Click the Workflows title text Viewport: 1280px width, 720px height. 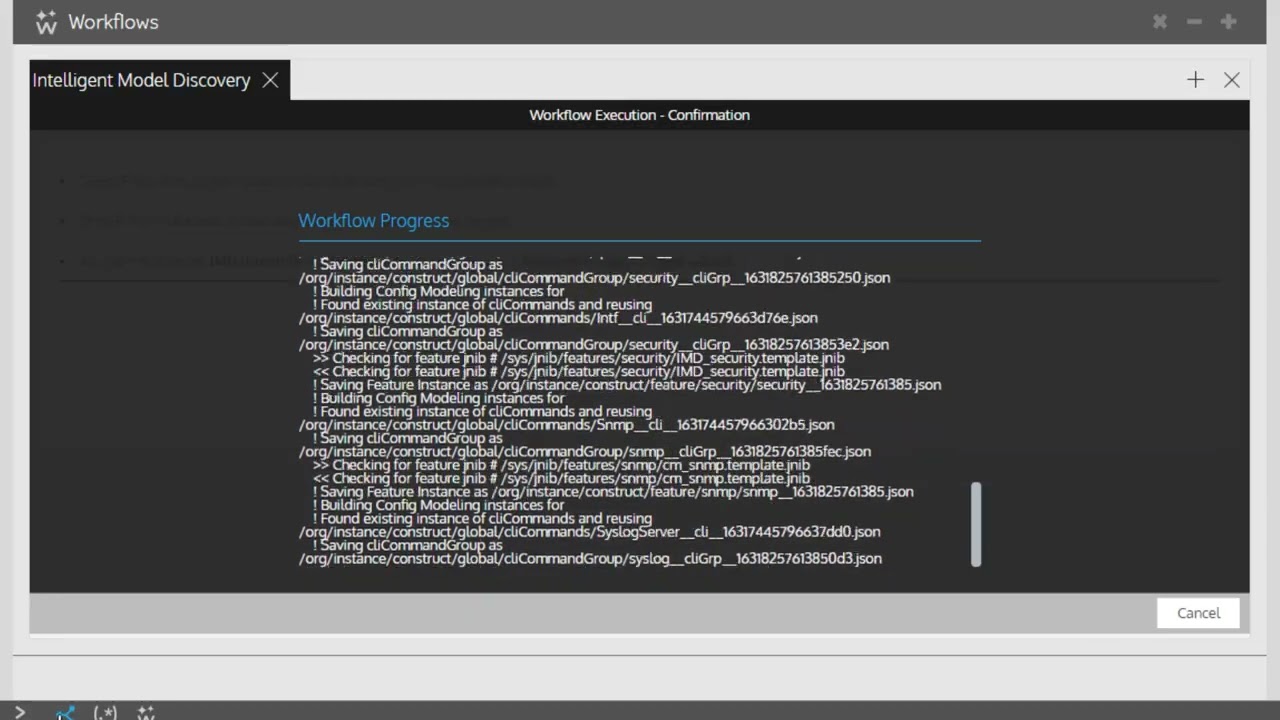[113, 22]
